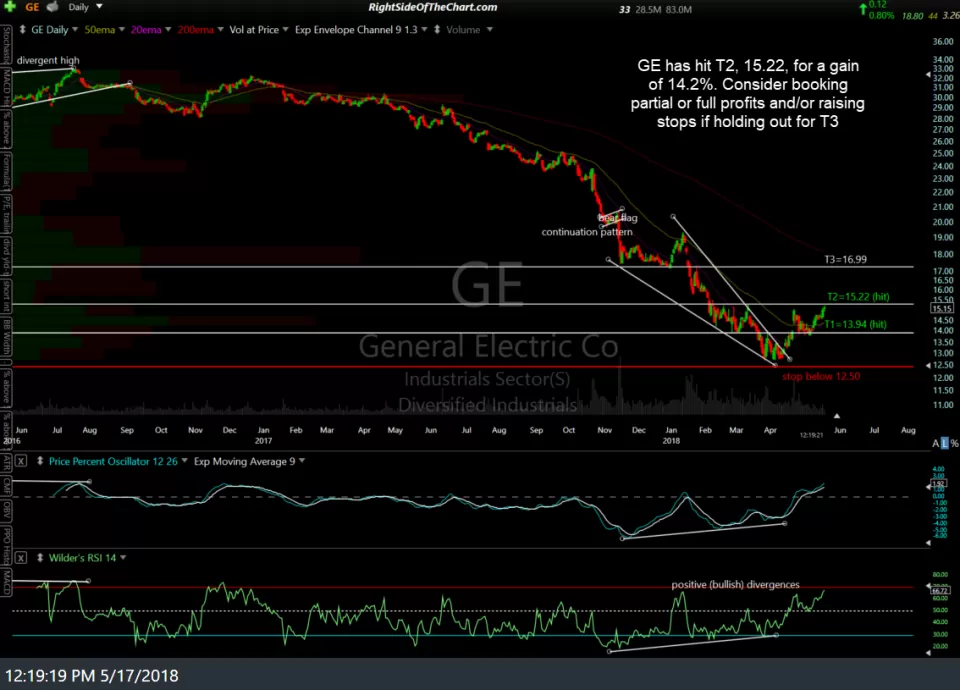Expand the 200ema indicator dropdown arrow
Image resolution: width=960 pixels, height=690 pixels.
[220, 29]
